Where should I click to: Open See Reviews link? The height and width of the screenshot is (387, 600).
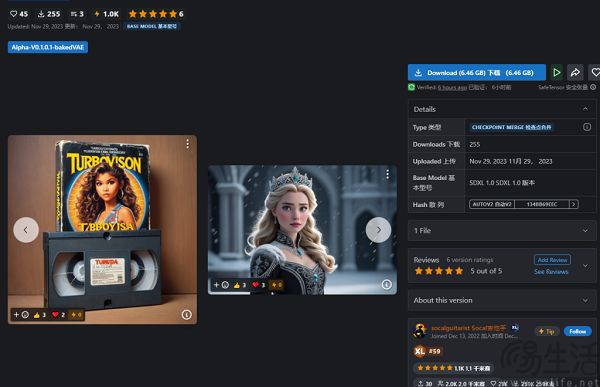[551, 272]
